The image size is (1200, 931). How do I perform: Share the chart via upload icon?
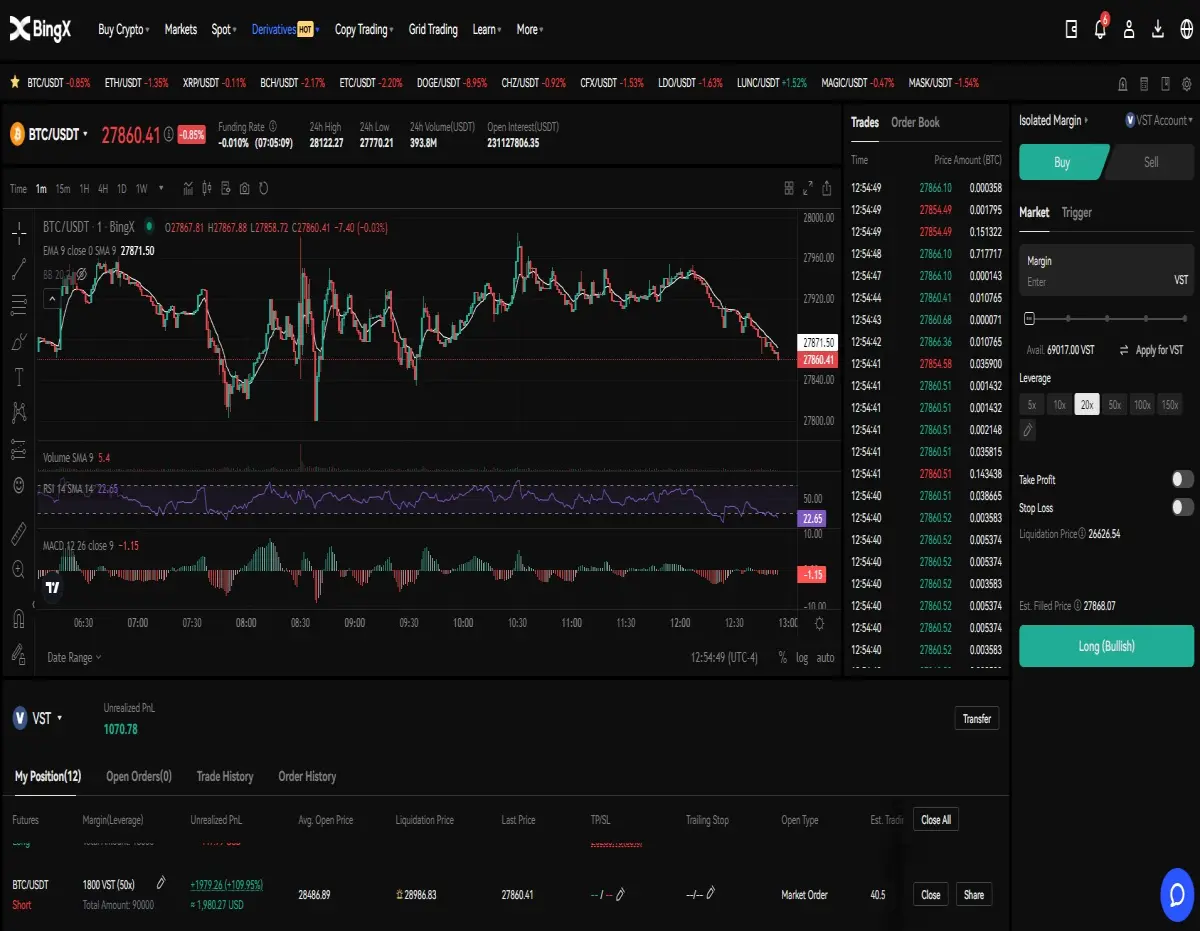pyautogui.click(x=827, y=188)
